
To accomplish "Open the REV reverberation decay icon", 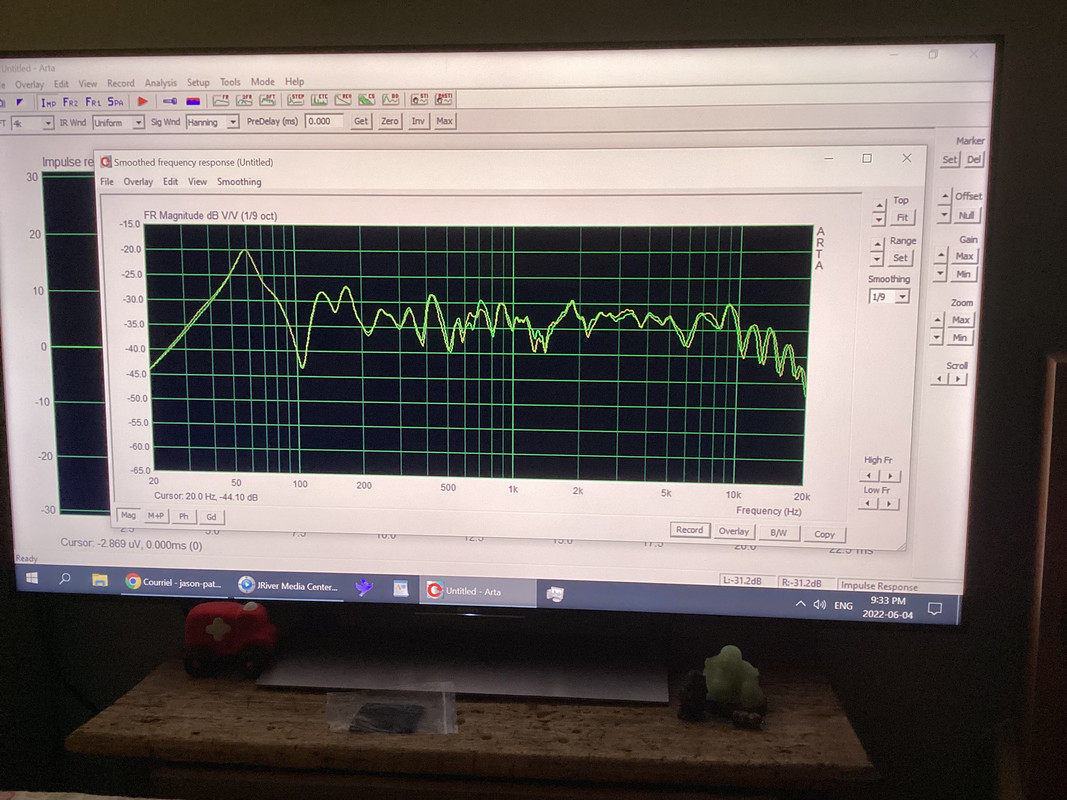I will coord(343,99).
